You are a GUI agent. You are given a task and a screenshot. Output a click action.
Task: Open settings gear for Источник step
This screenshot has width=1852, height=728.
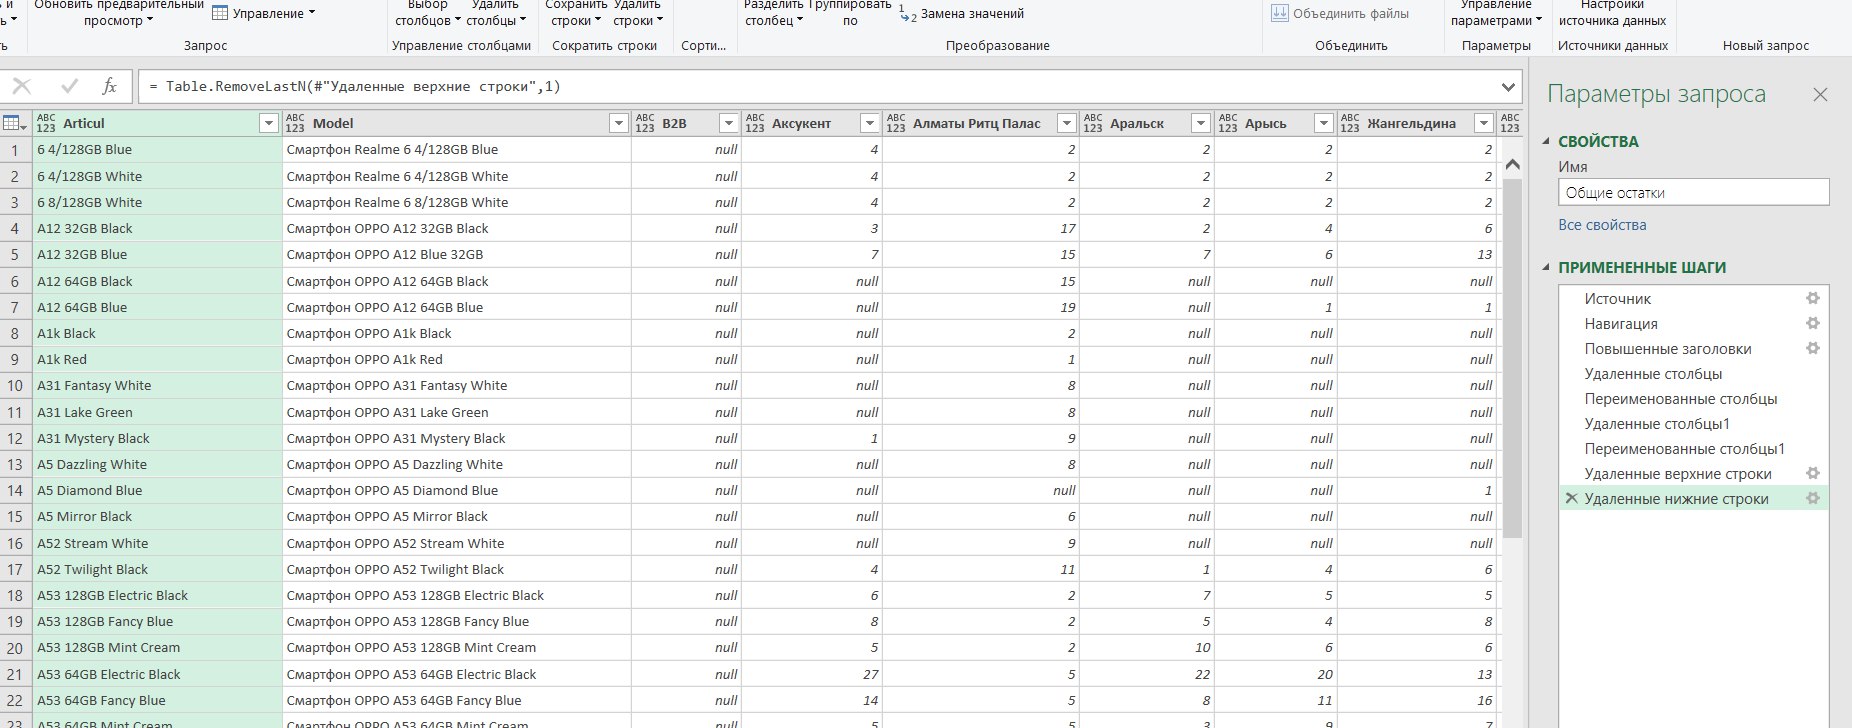[x=1812, y=298]
